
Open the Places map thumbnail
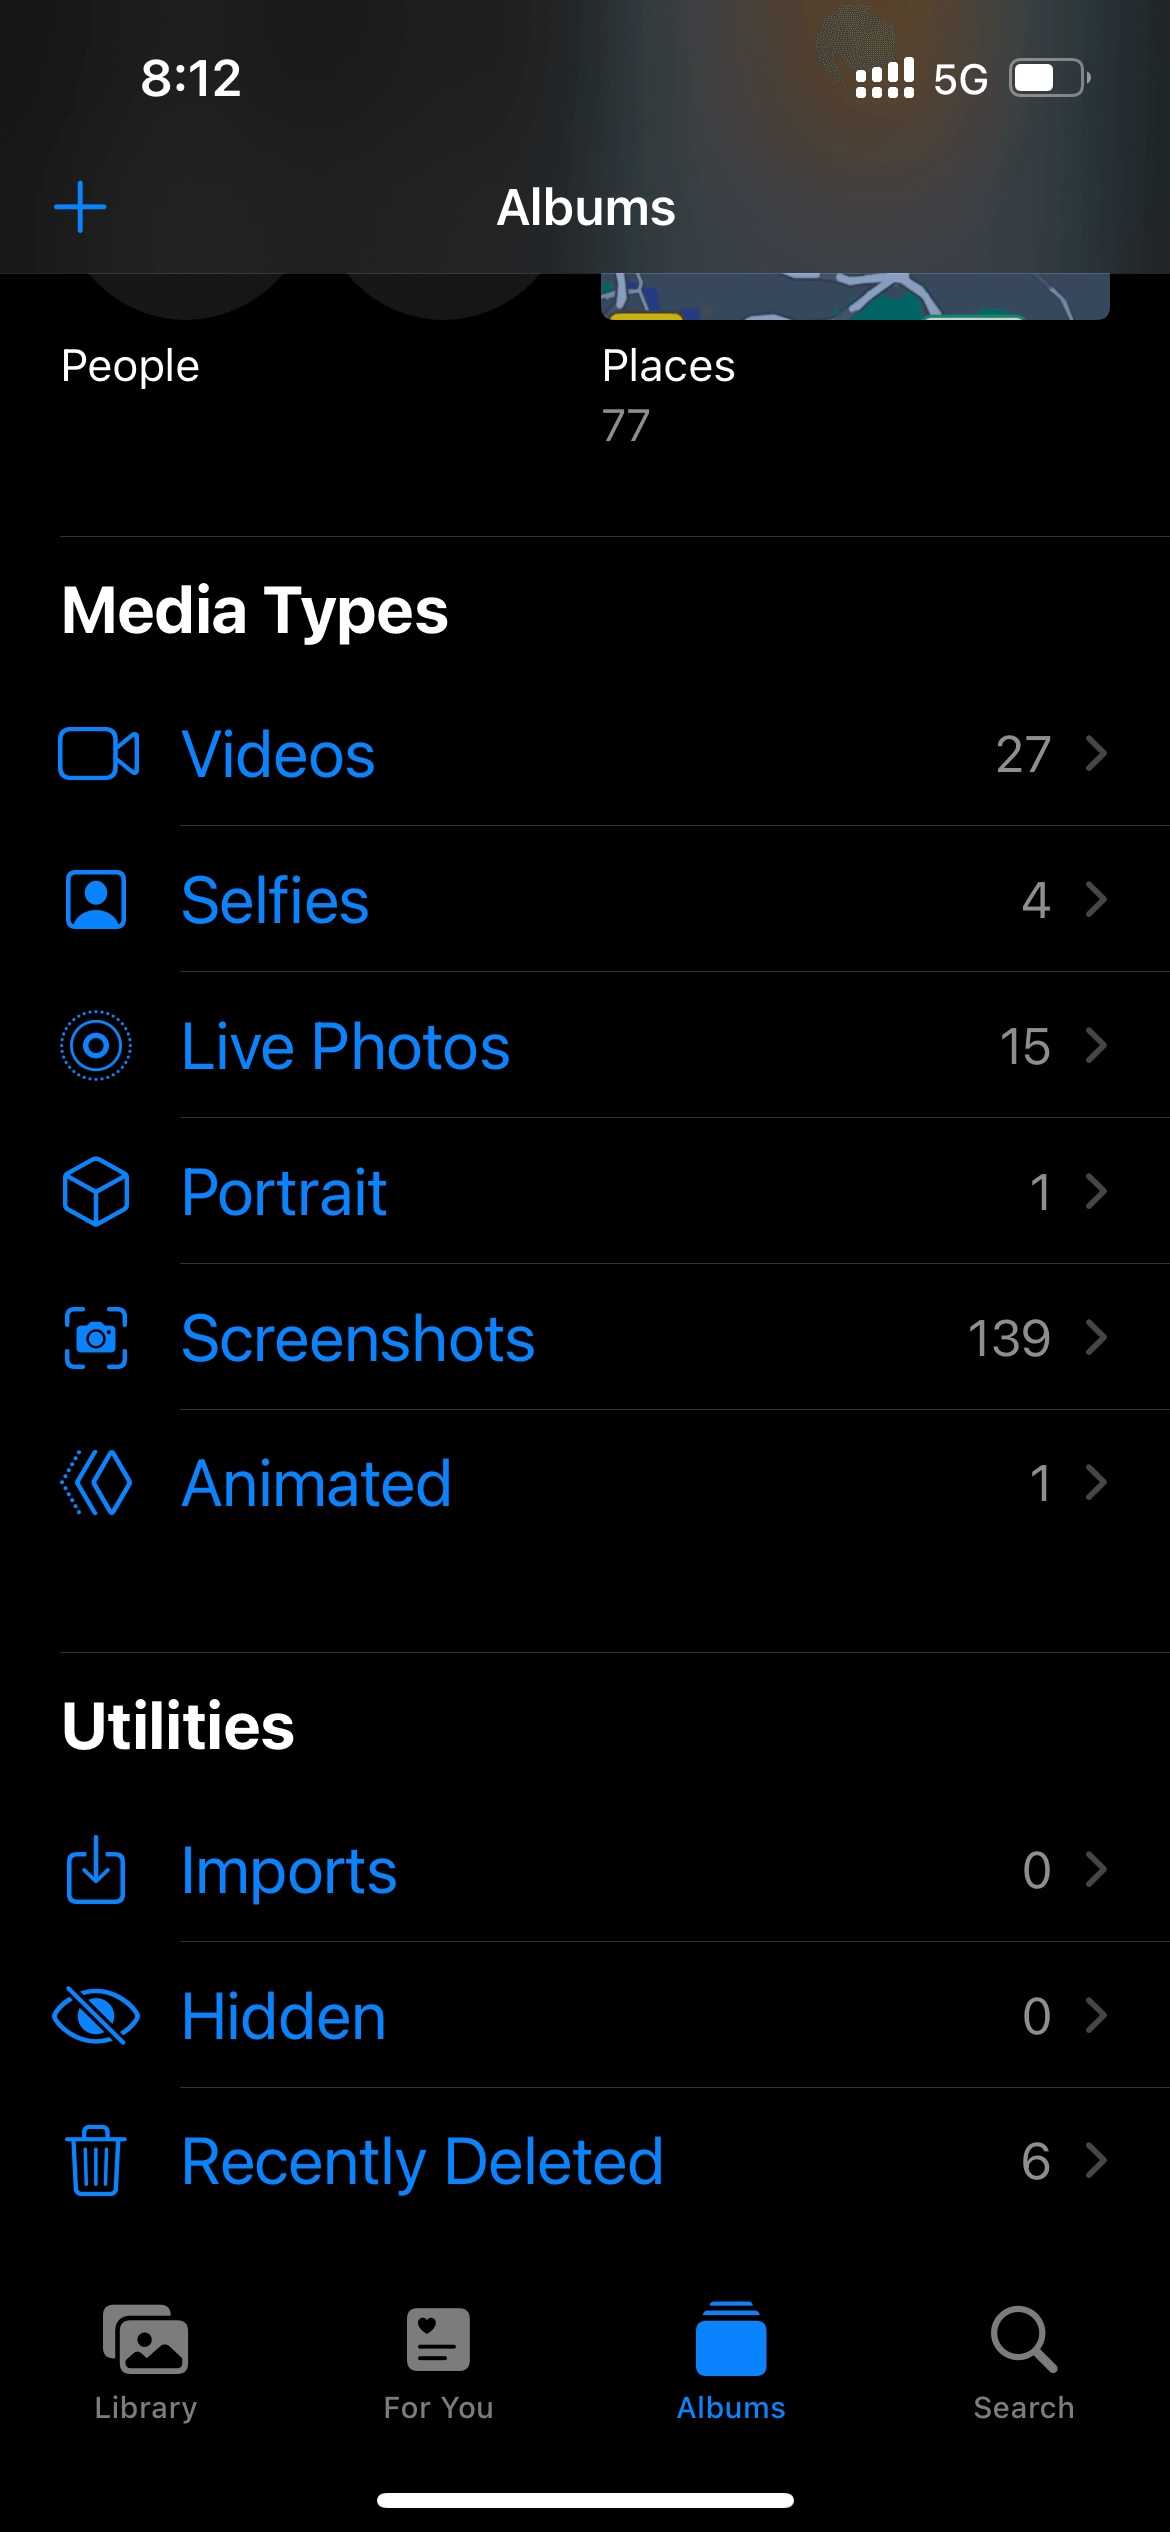pos(854,298)
